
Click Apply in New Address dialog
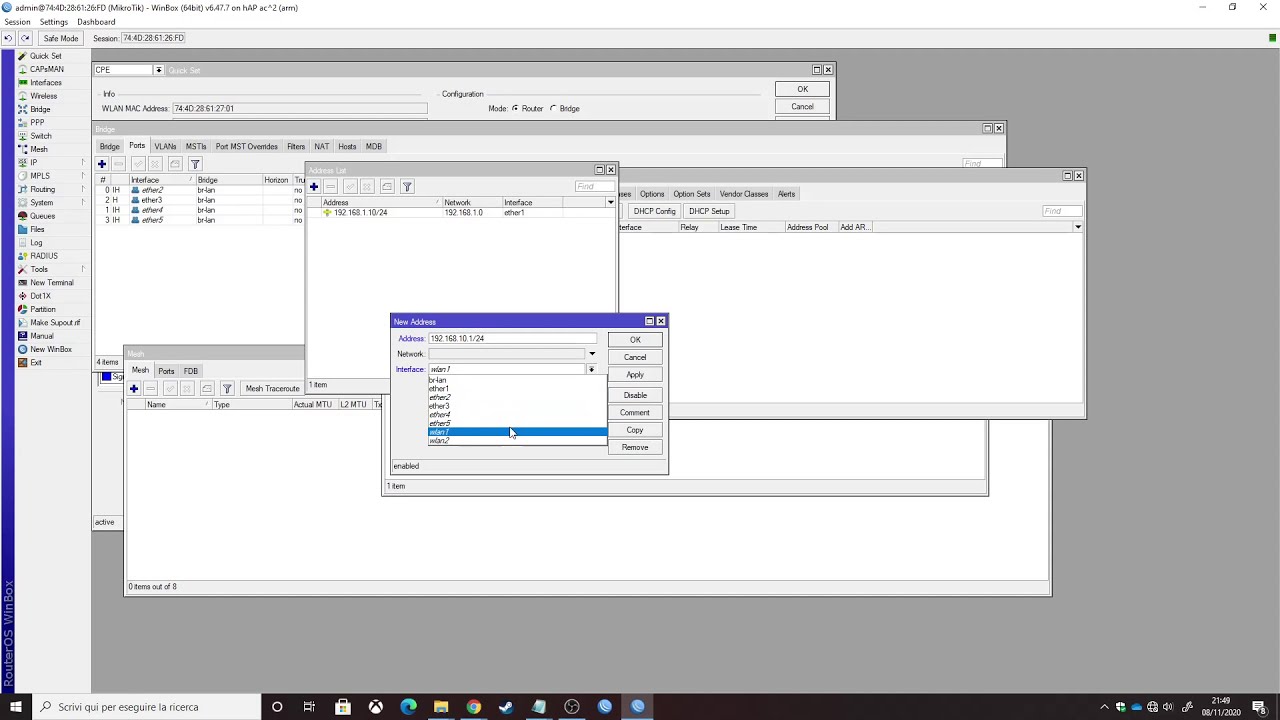coord(635,375)
